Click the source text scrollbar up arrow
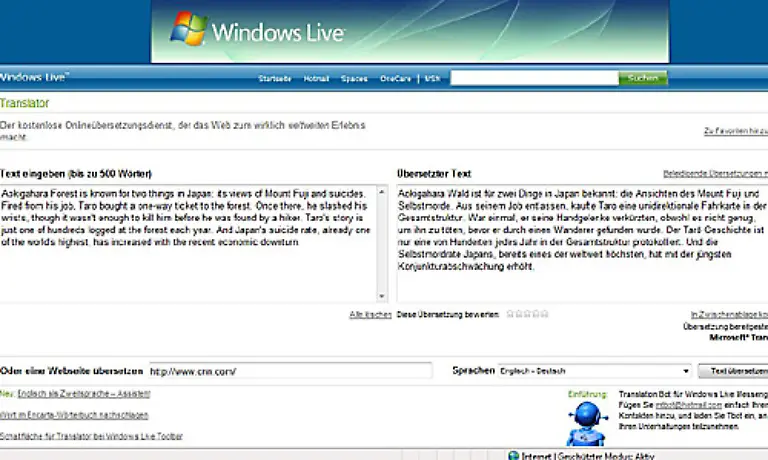 [382, 192]
